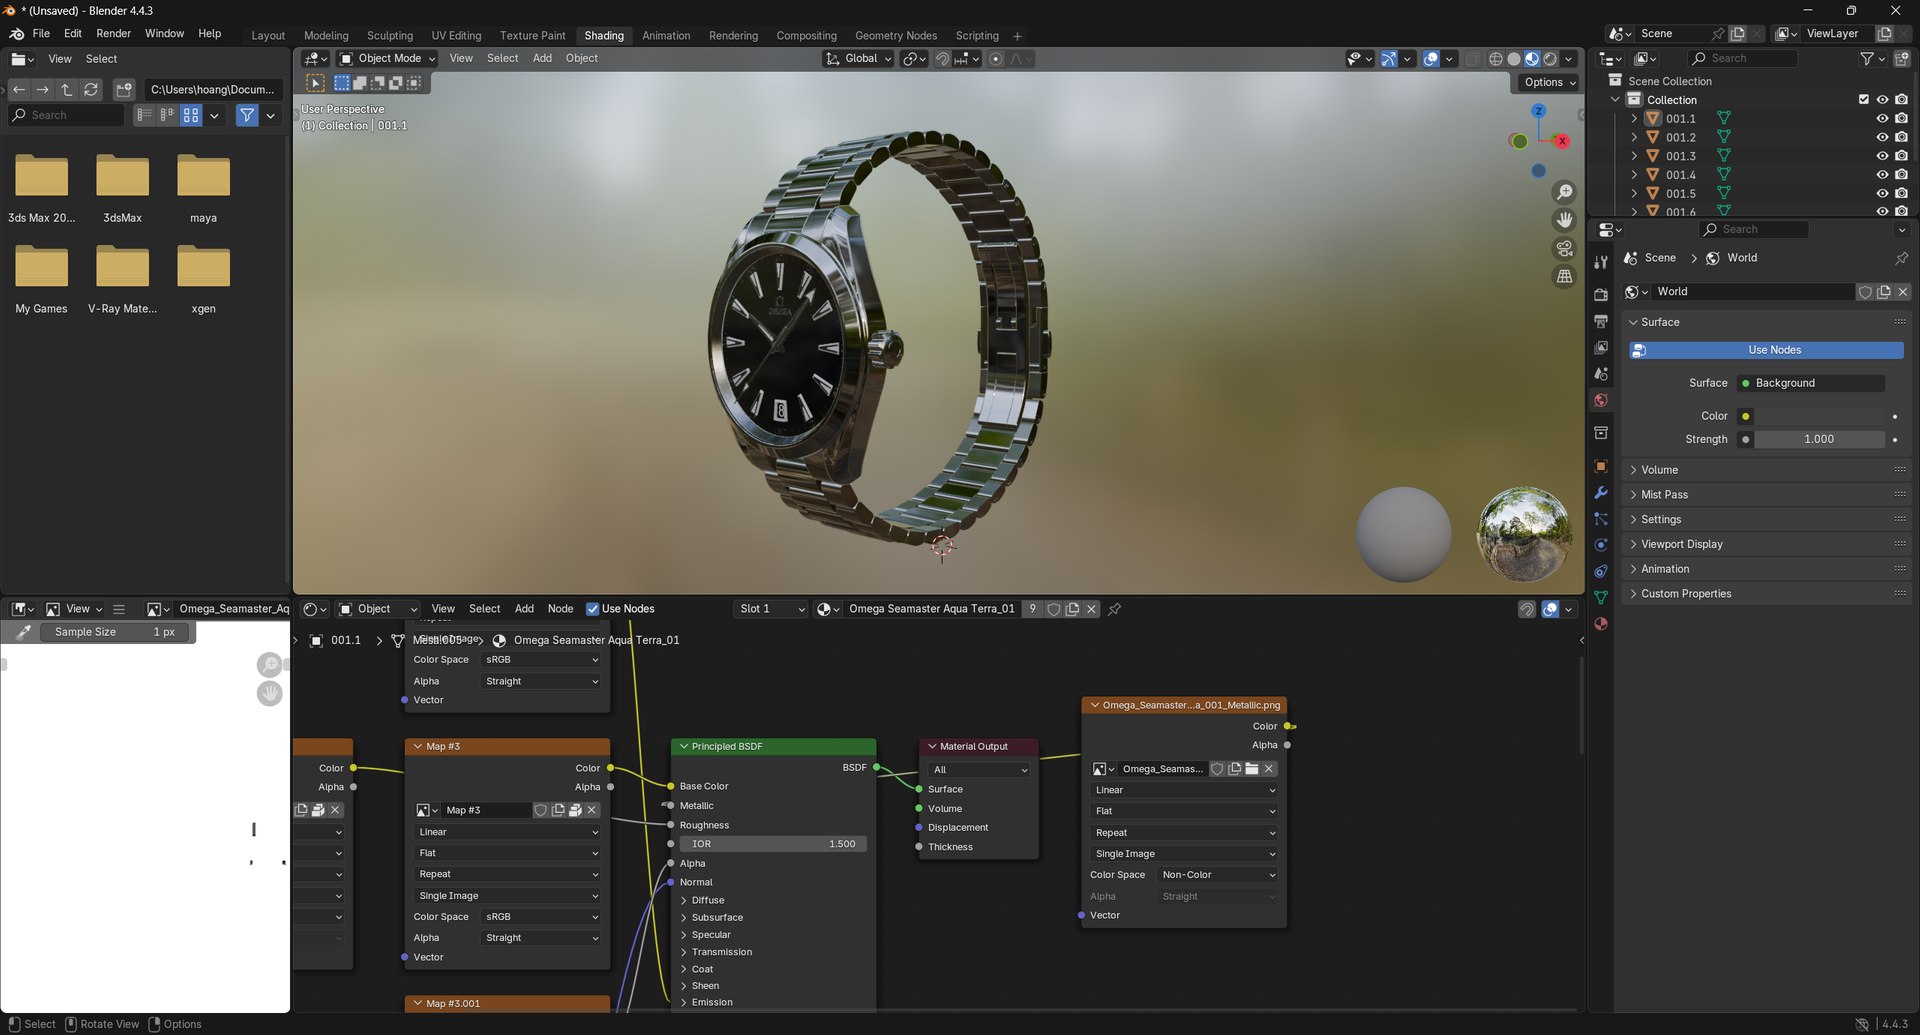Open the Add menu in 3D viewport header
The width and height of the screenshot is (1920, 1035).
[x=542, y=59]
